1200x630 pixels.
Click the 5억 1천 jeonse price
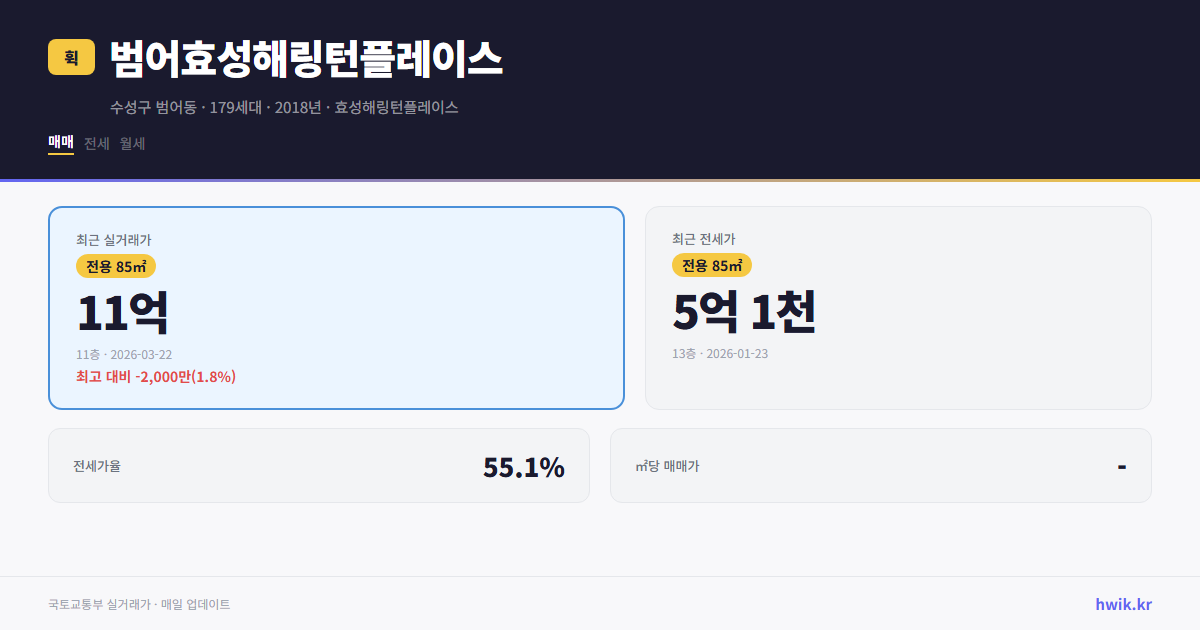[744, 311]
